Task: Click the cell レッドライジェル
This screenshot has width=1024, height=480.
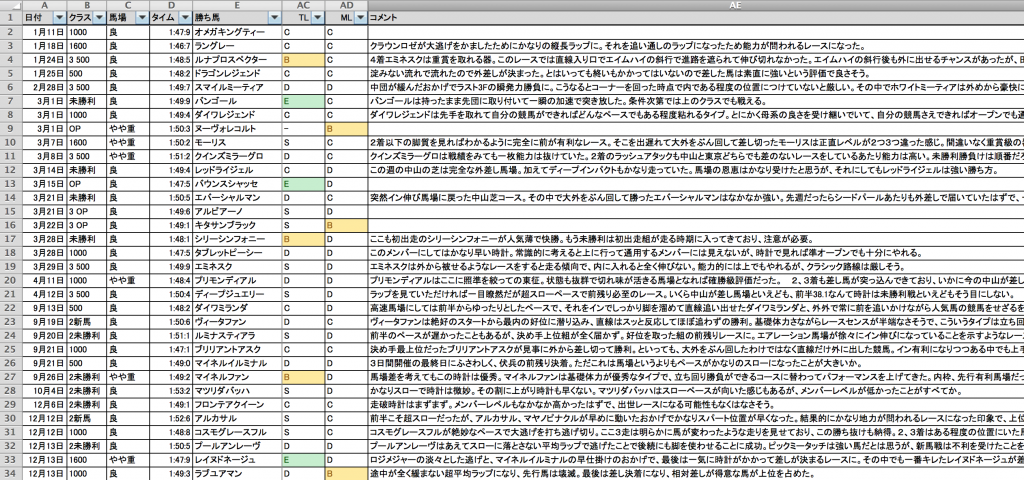Action: 238,170
